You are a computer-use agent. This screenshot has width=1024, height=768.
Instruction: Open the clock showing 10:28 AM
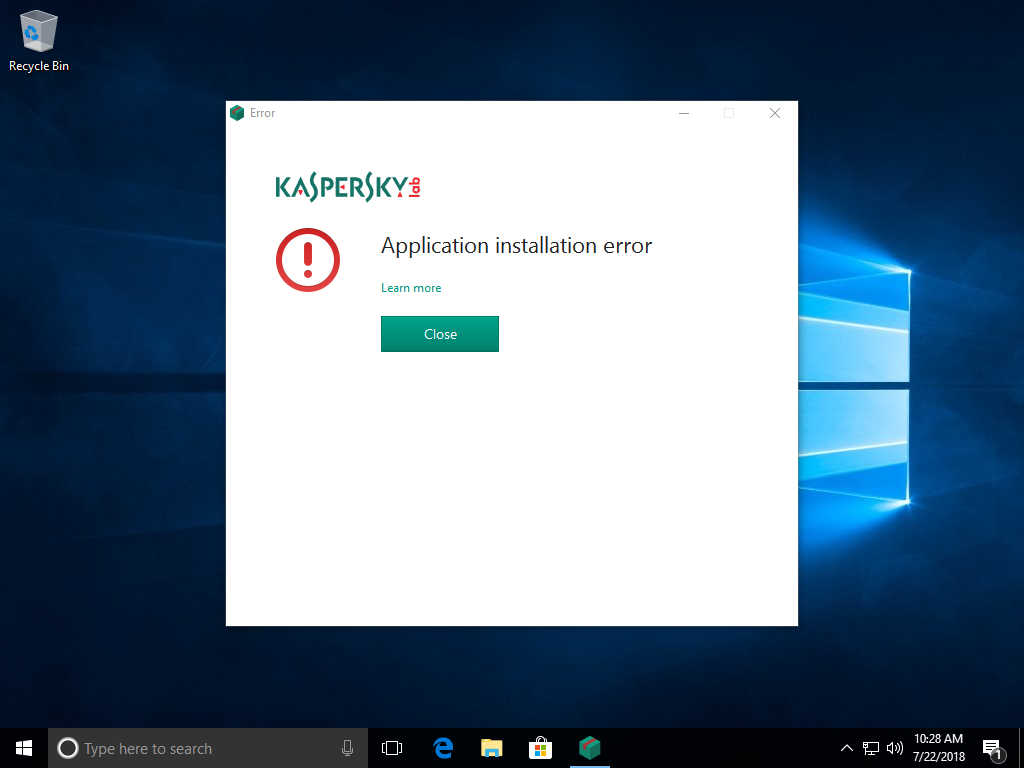pyautogui.click(x=938, y=748)
